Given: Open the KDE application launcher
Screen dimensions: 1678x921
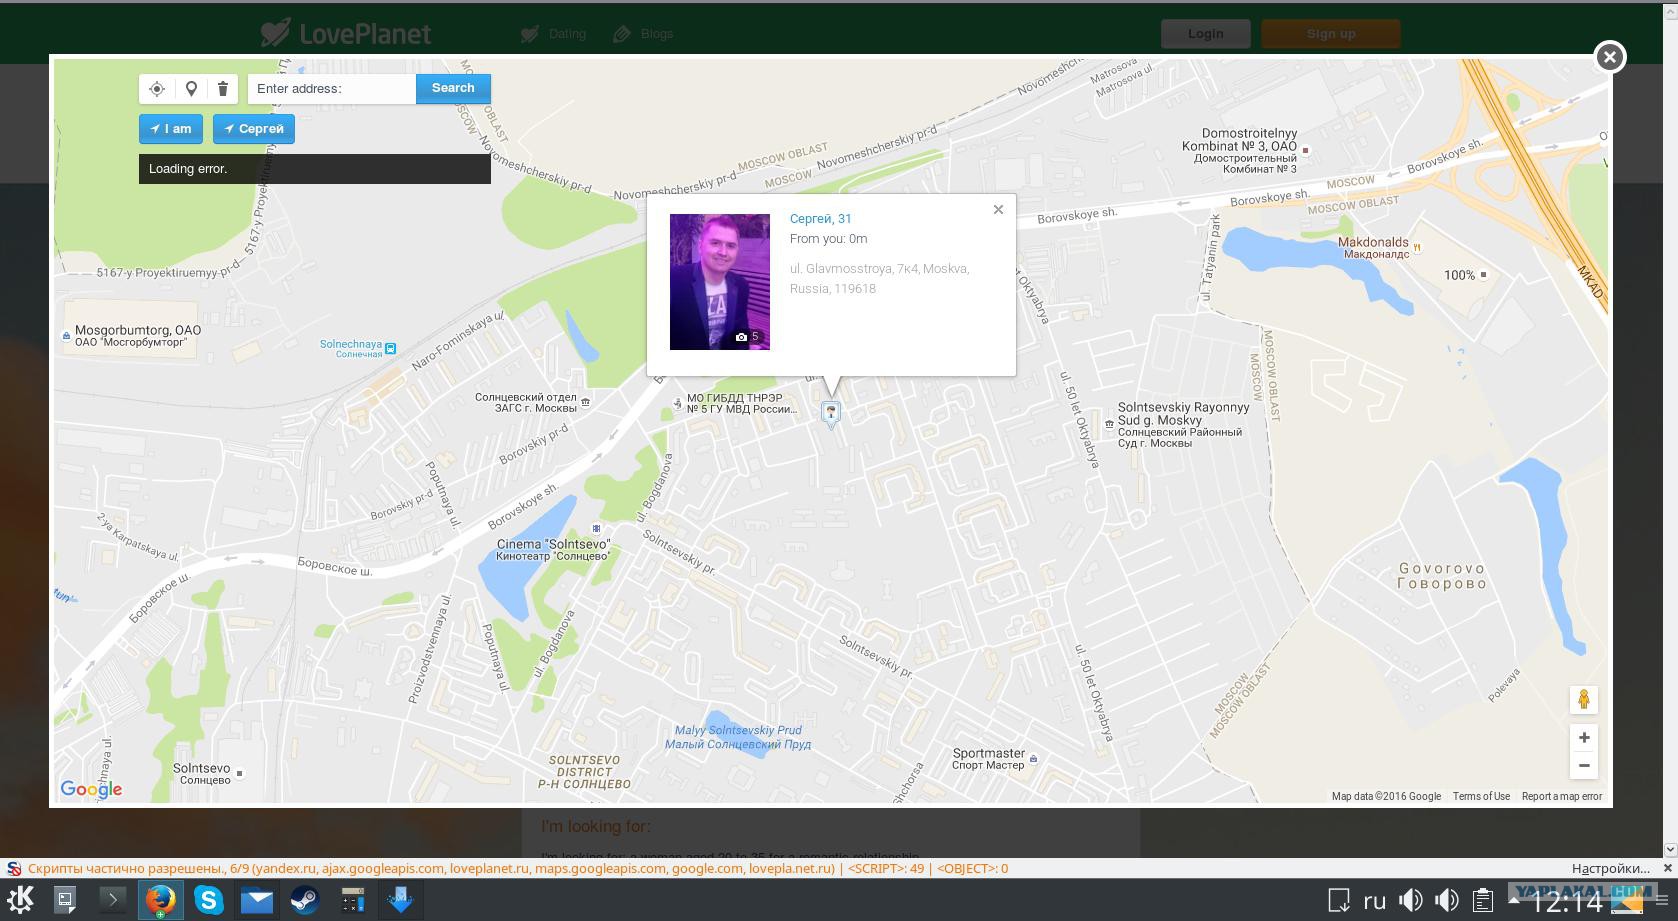Looking at the screenshot, I should (x=20, y=900).
